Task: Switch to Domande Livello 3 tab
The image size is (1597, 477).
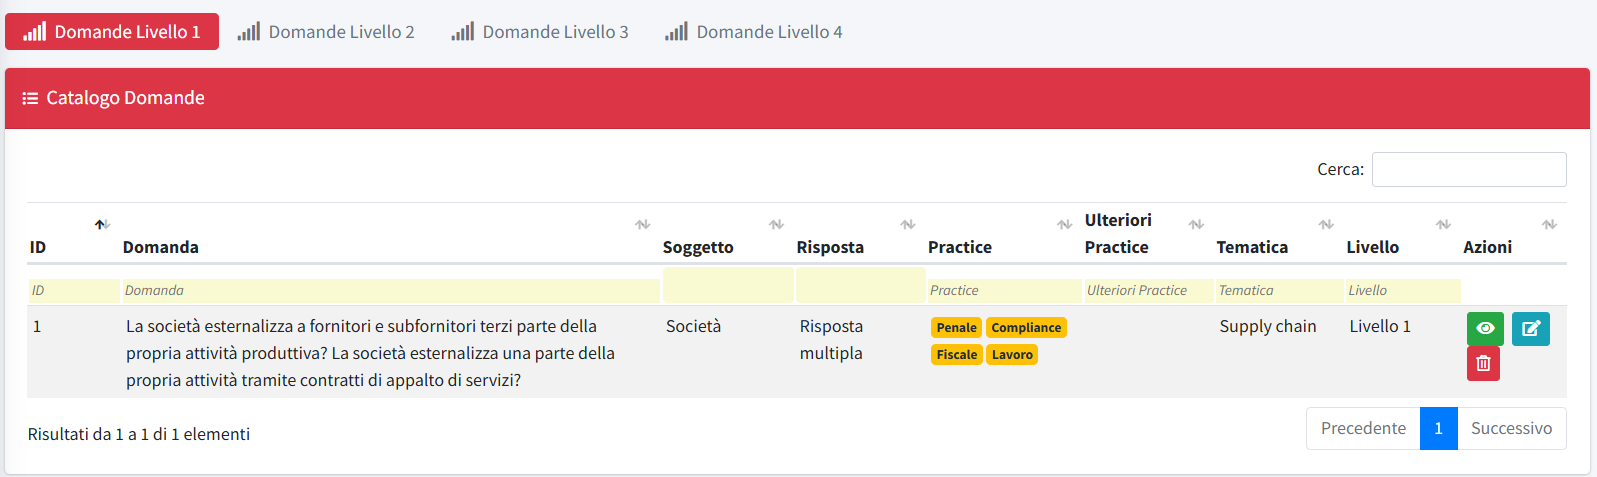Action: (x=540, y=32)
